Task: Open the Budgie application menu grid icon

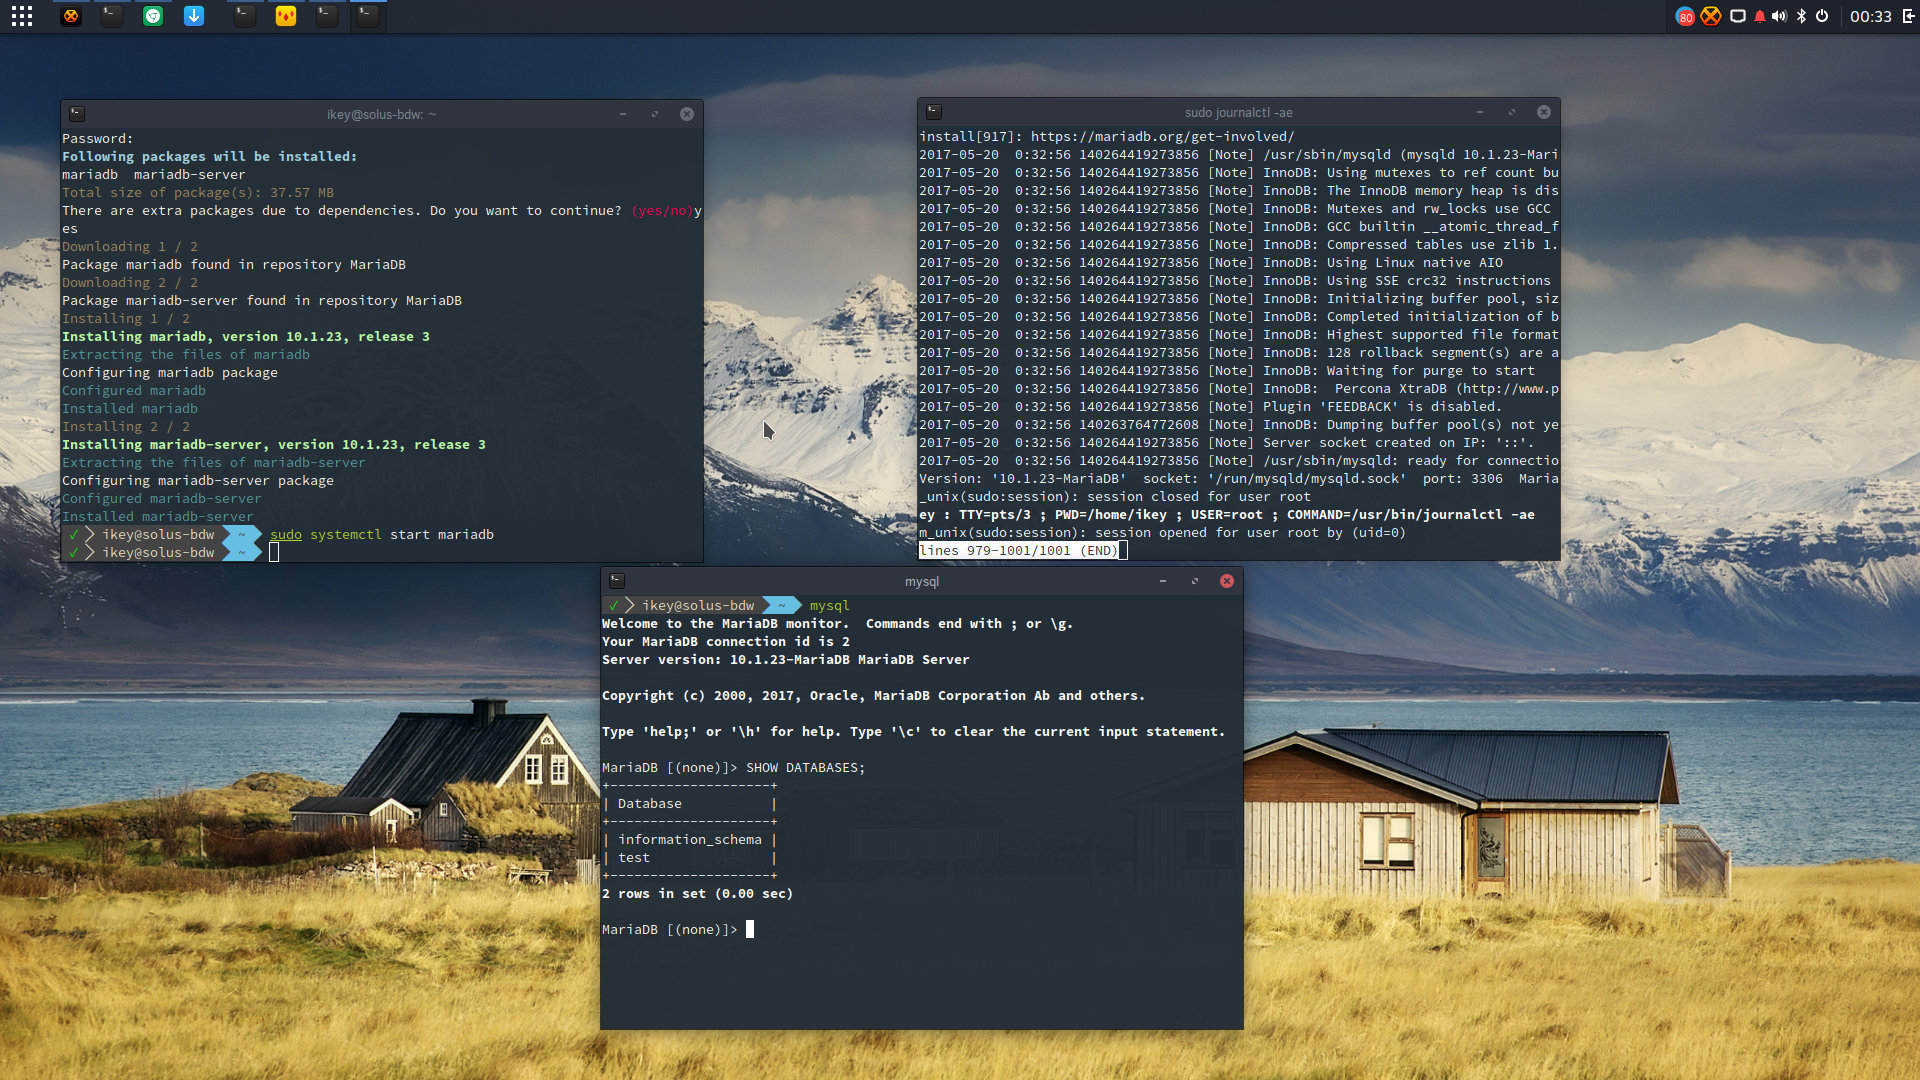Action: coord(22,16)
